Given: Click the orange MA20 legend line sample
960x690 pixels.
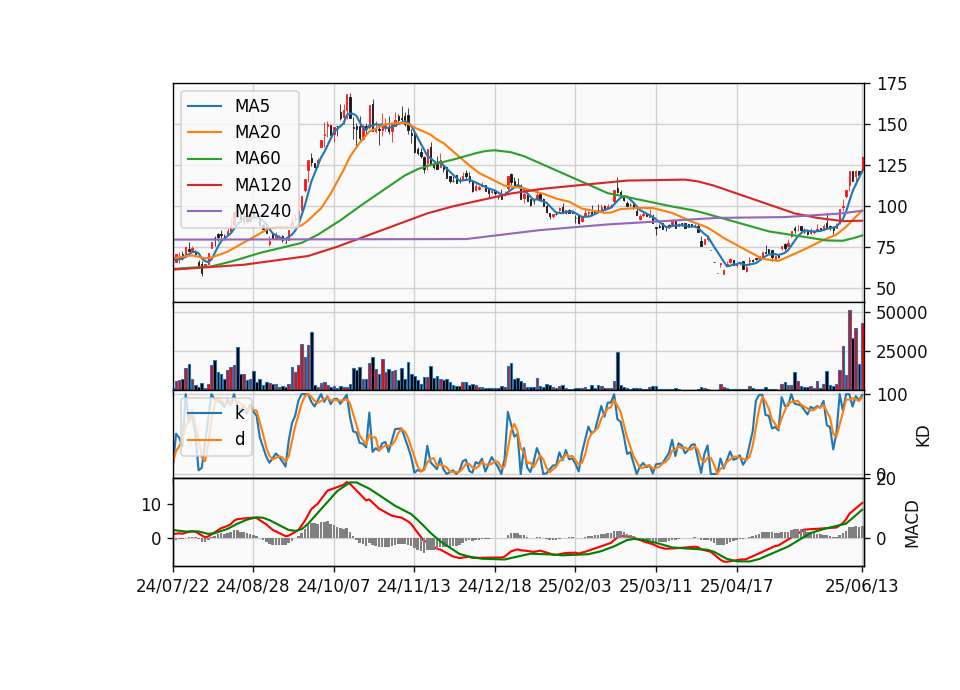Looking at the screenshot, I should click(204, 132).
